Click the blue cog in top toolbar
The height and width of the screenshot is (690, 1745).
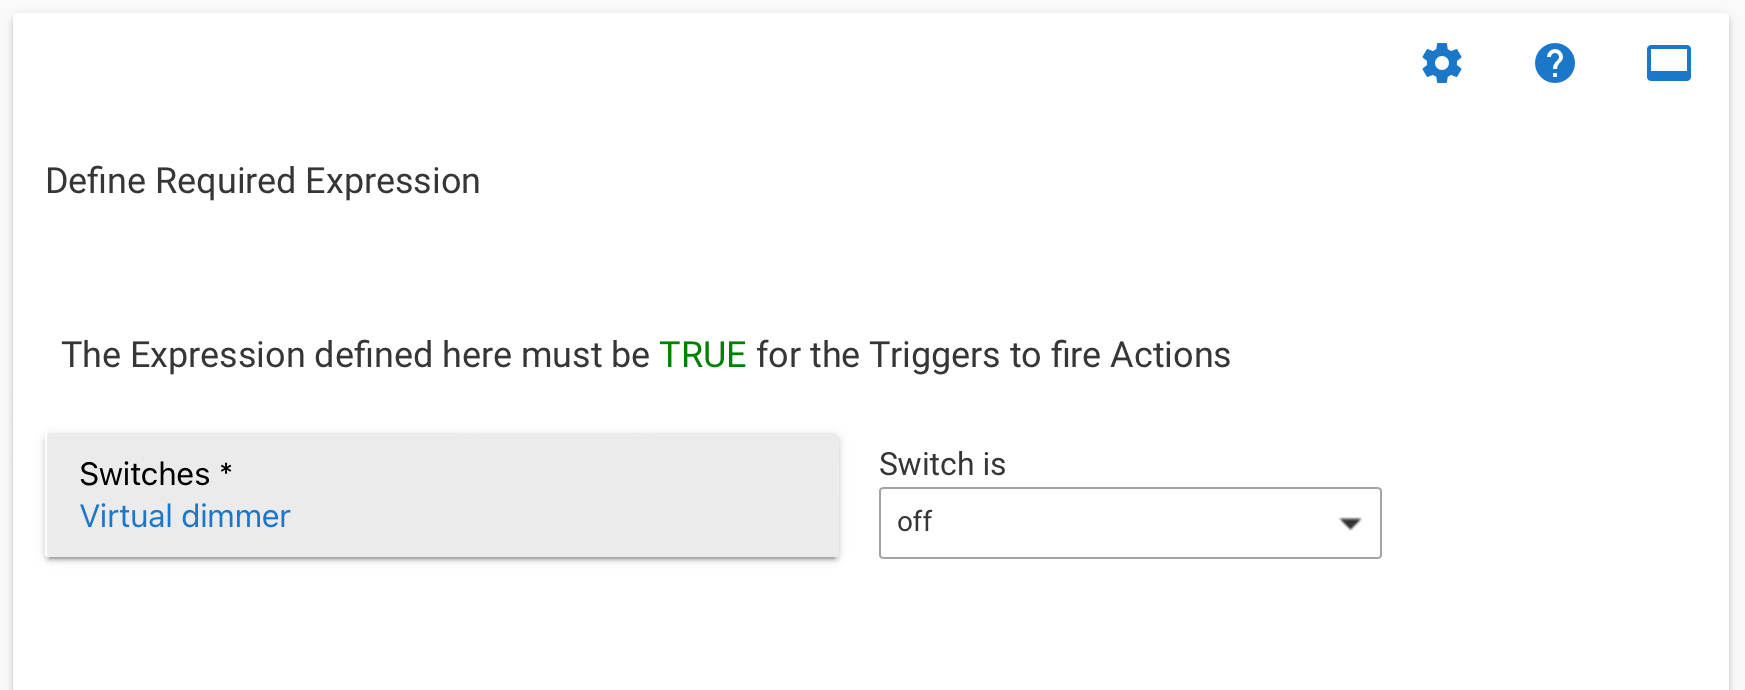1442,63
